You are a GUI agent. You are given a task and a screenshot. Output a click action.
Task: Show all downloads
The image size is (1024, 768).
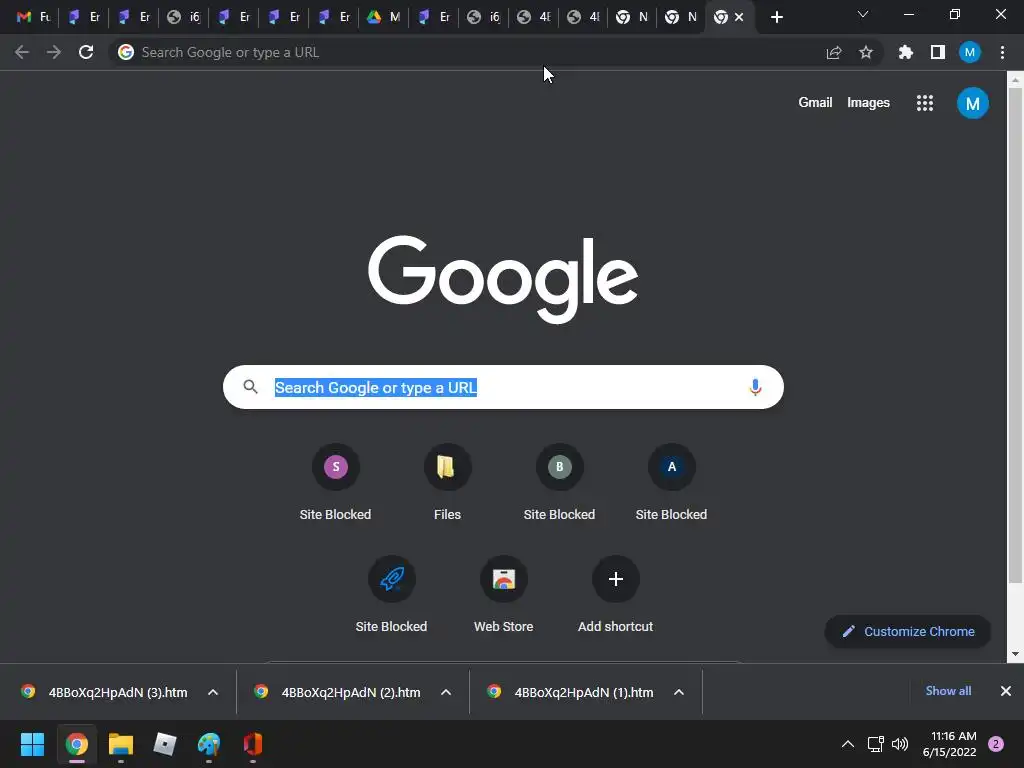pos(948,691)
